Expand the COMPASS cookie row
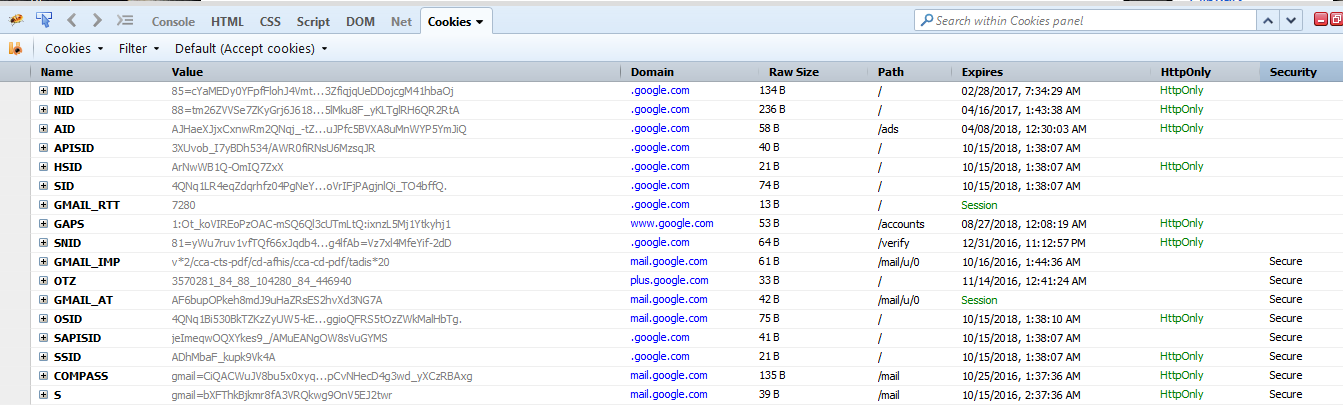Viewport: 1343px width, 407px height. (43, 376)
